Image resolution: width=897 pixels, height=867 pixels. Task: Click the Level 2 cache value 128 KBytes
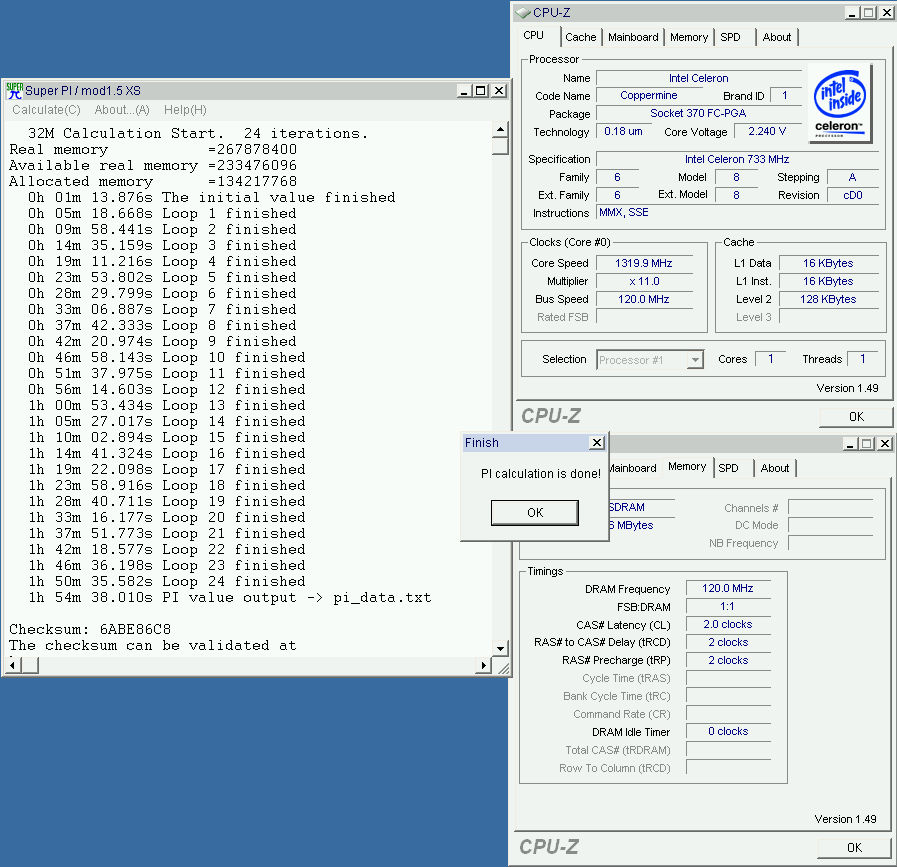click(x=828, y=299)
